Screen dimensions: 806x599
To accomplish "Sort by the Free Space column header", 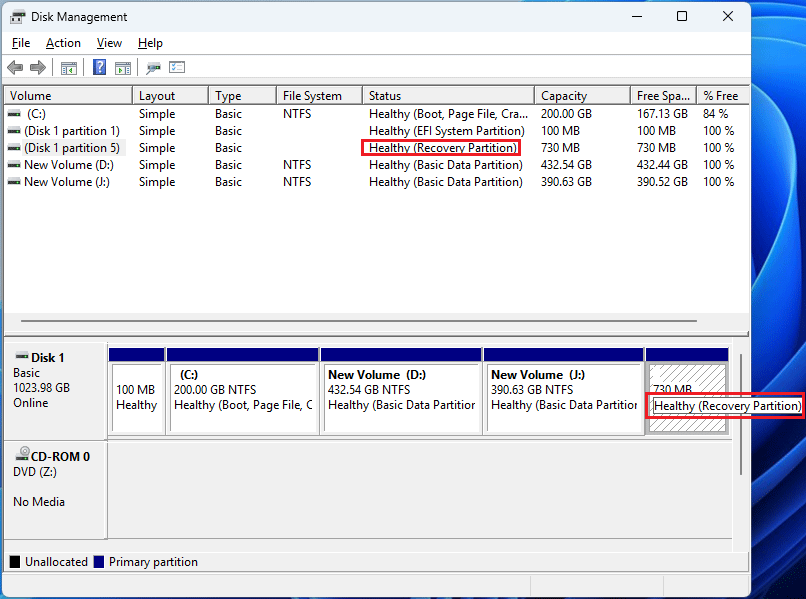I will coord(664,96).
